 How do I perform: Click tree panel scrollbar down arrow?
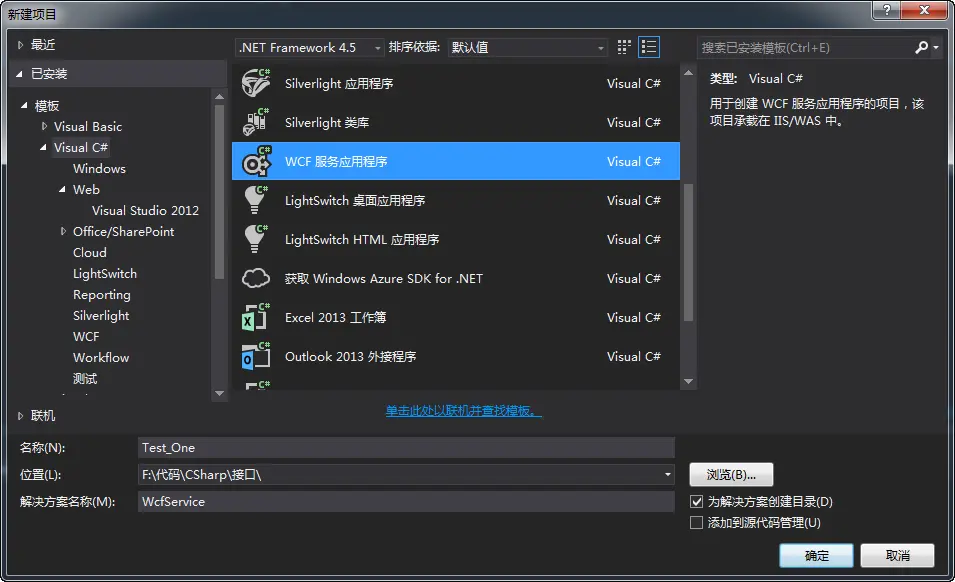point(220,394)
